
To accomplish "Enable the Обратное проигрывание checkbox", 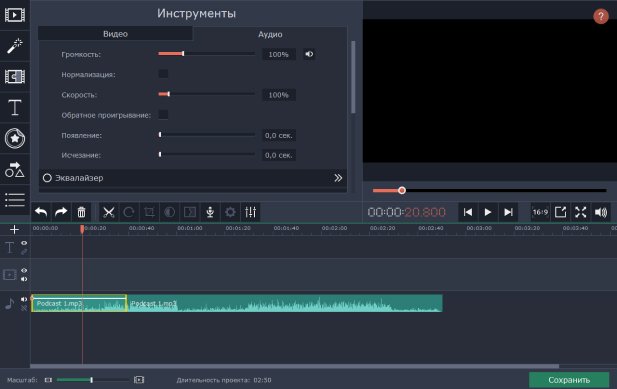I will pos(163,114).
